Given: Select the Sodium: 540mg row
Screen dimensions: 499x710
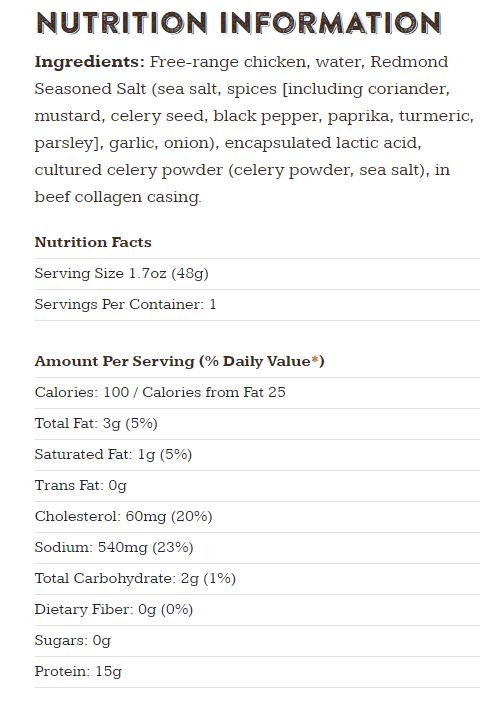Looking at the screenshot, I should click(257, 548).
